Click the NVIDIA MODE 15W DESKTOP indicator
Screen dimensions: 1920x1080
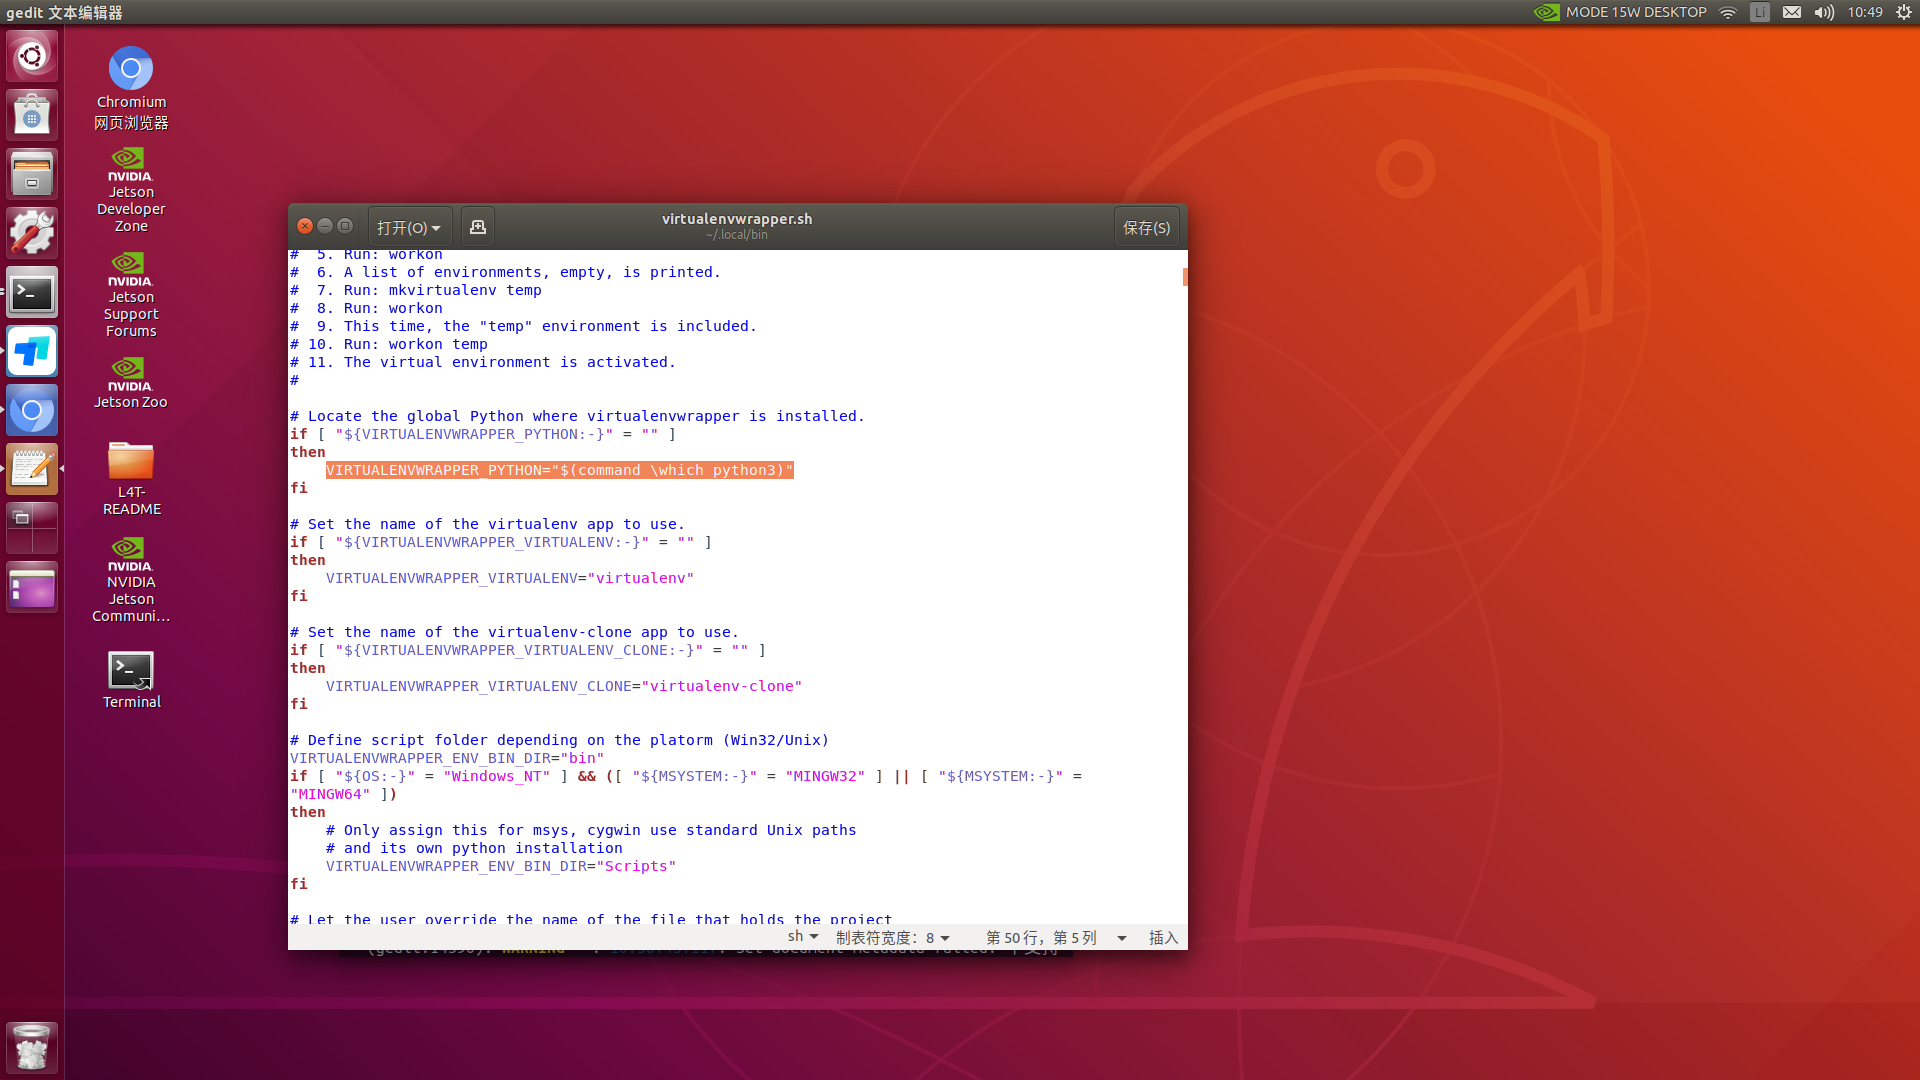[1620, 12]
